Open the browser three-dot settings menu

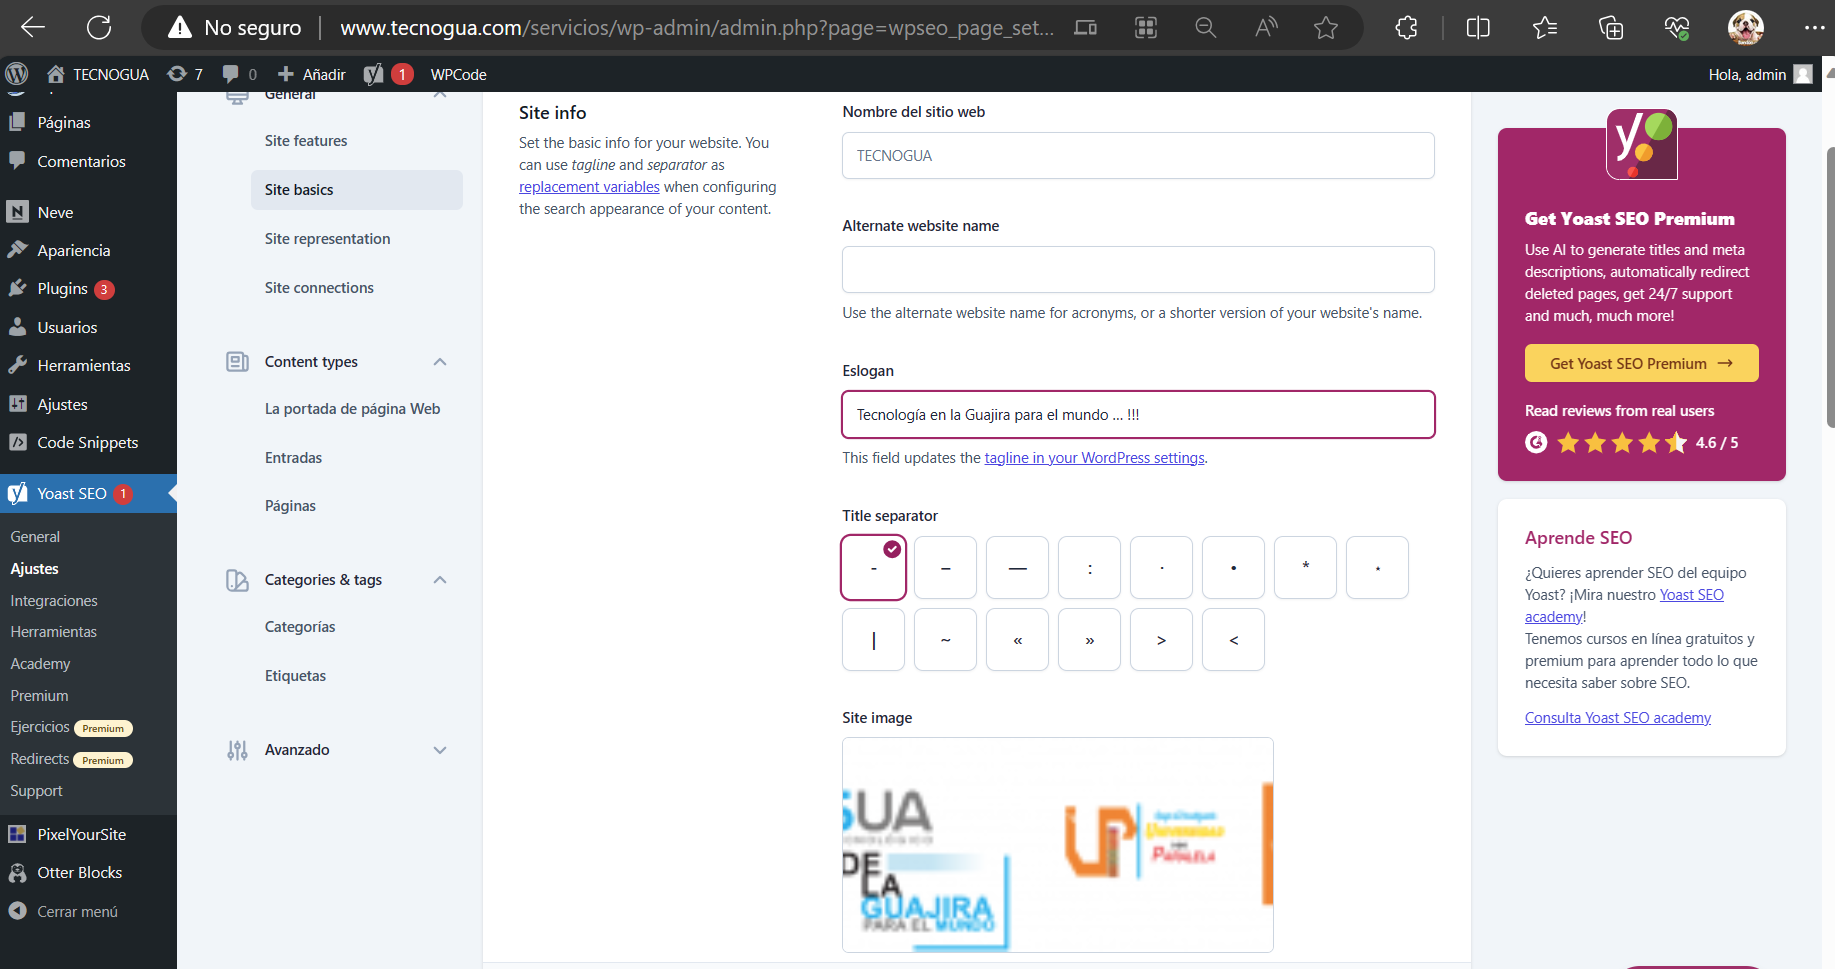pyautogui.click(x=1814, y=28)
